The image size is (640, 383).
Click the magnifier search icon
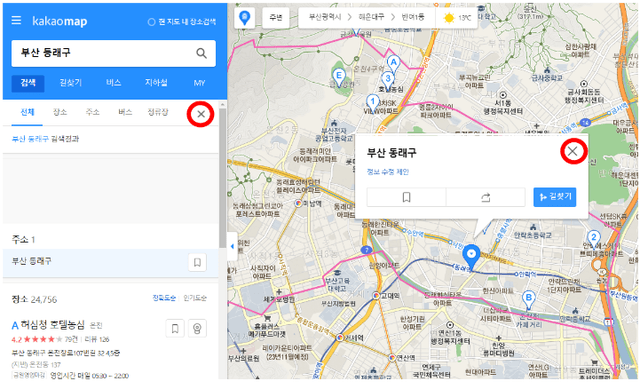201,53
